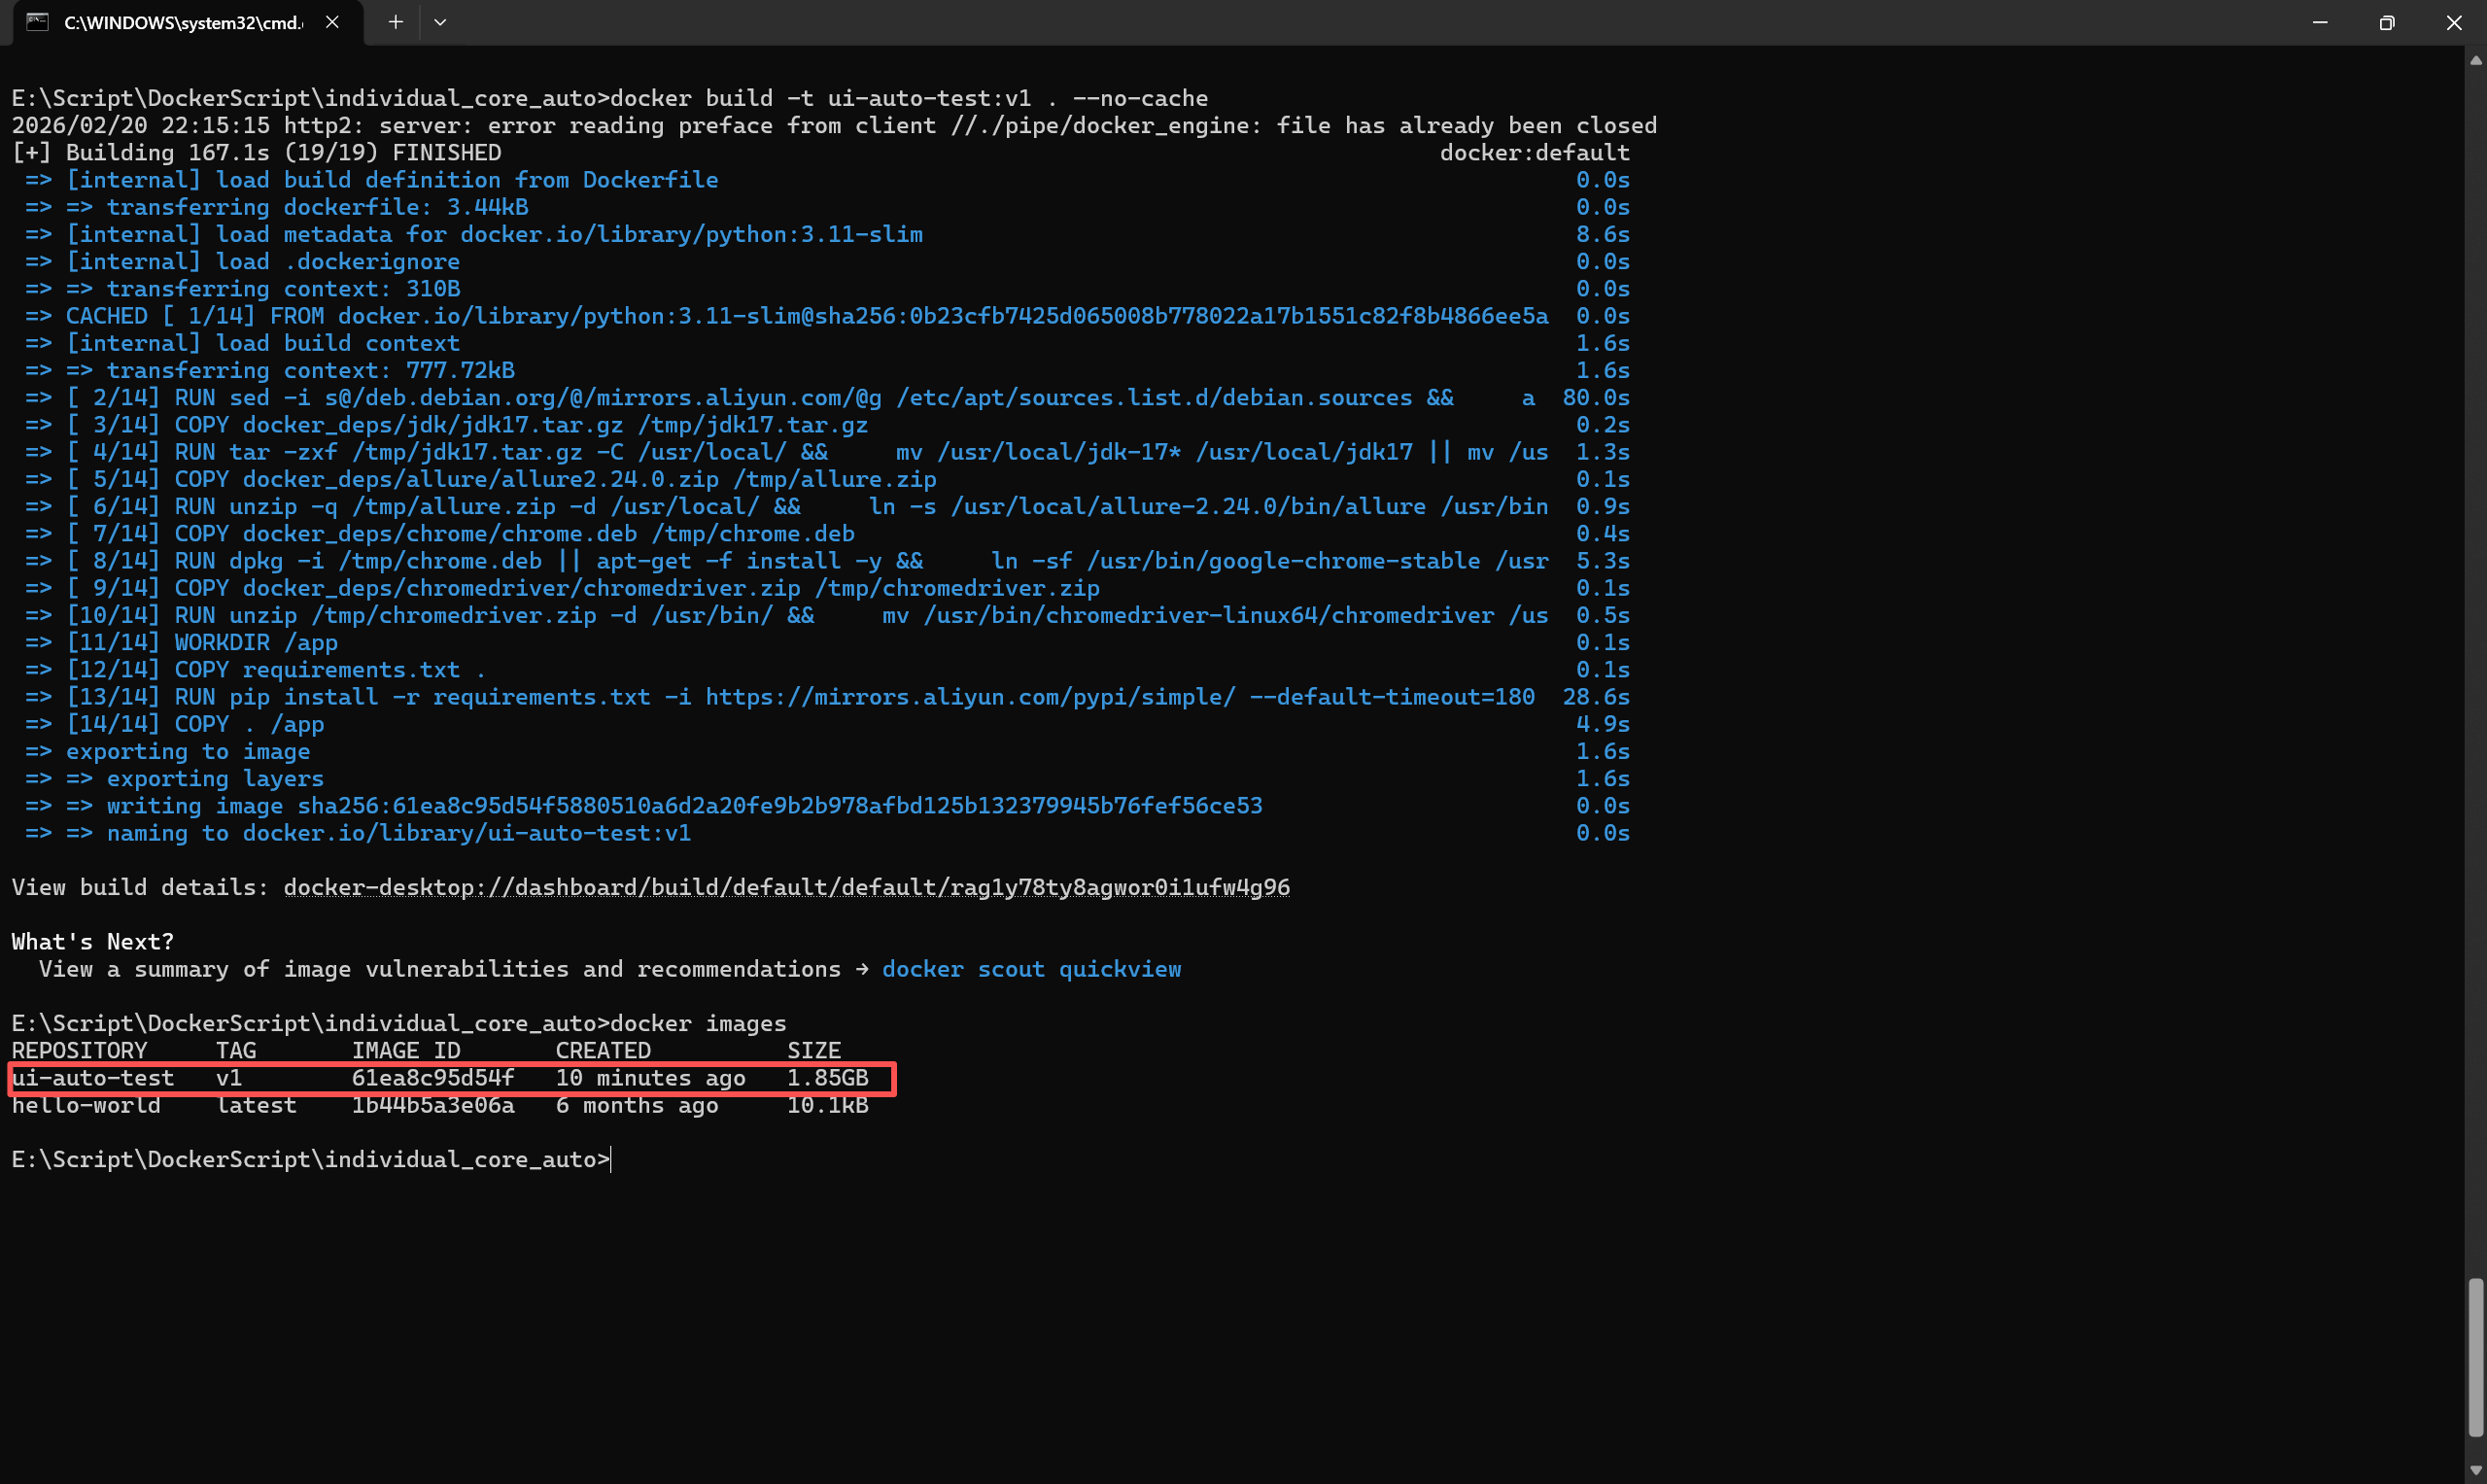Open the docker-desktop build details link
Screen dimensions: 2487x1484
click(786, 887)
